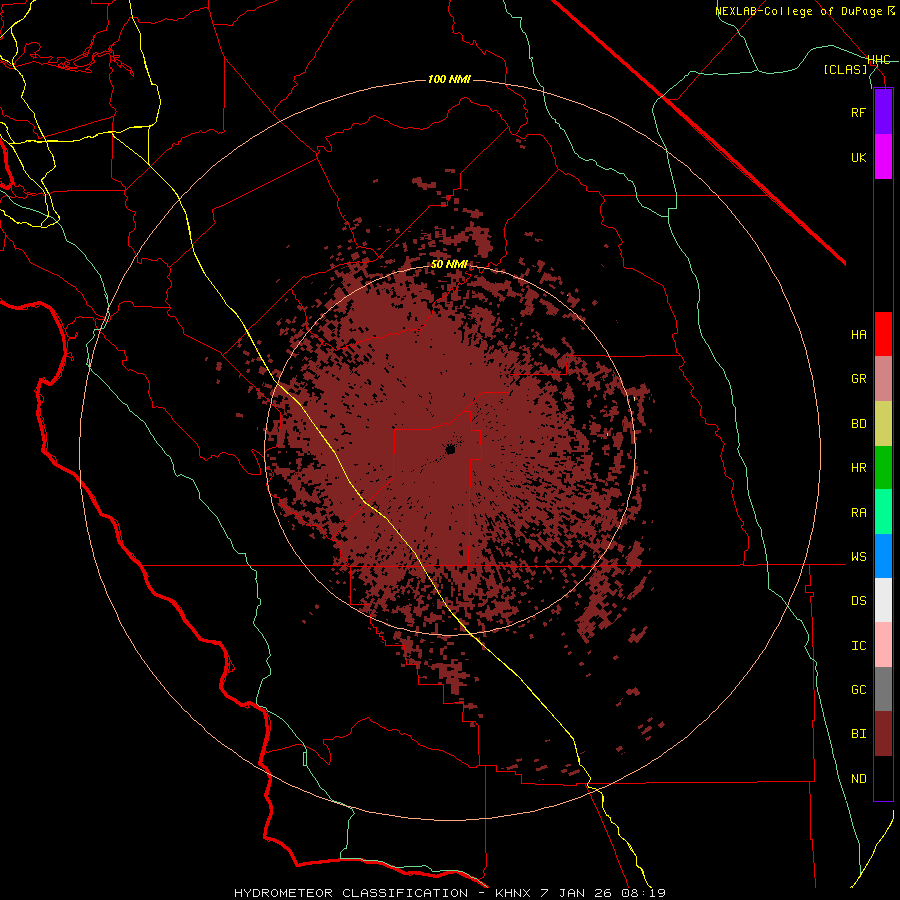900x900 pixels.
Task: Click the WS legend label
Action: tap(858, 557)
